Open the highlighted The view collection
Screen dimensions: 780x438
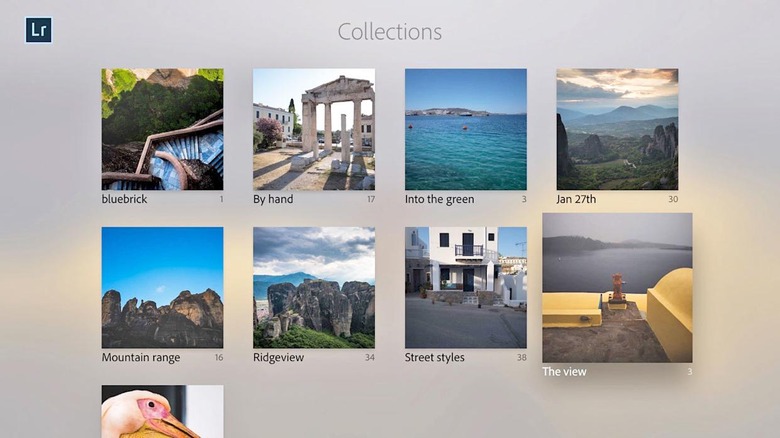(x=617, y=287)
